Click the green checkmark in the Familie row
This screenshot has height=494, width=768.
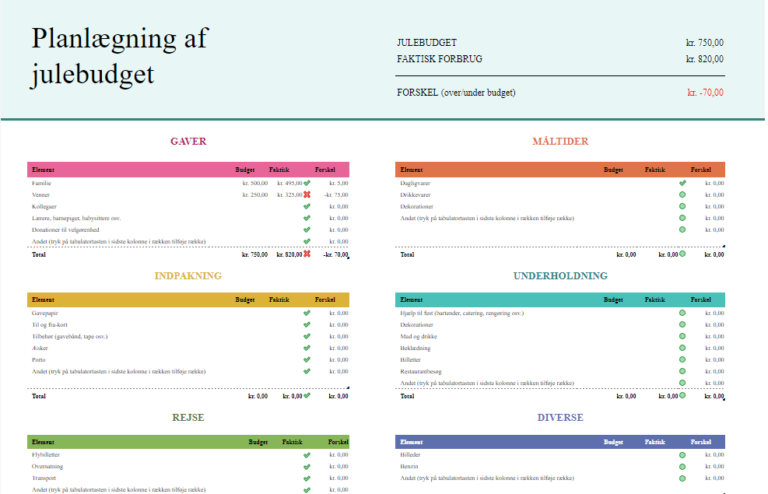307,183
